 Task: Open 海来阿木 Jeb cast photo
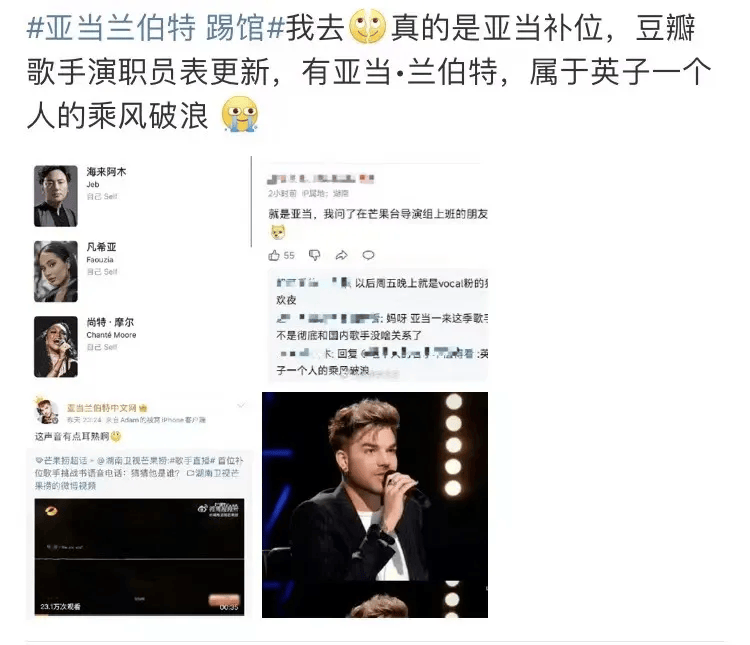(x=55, y=196)
